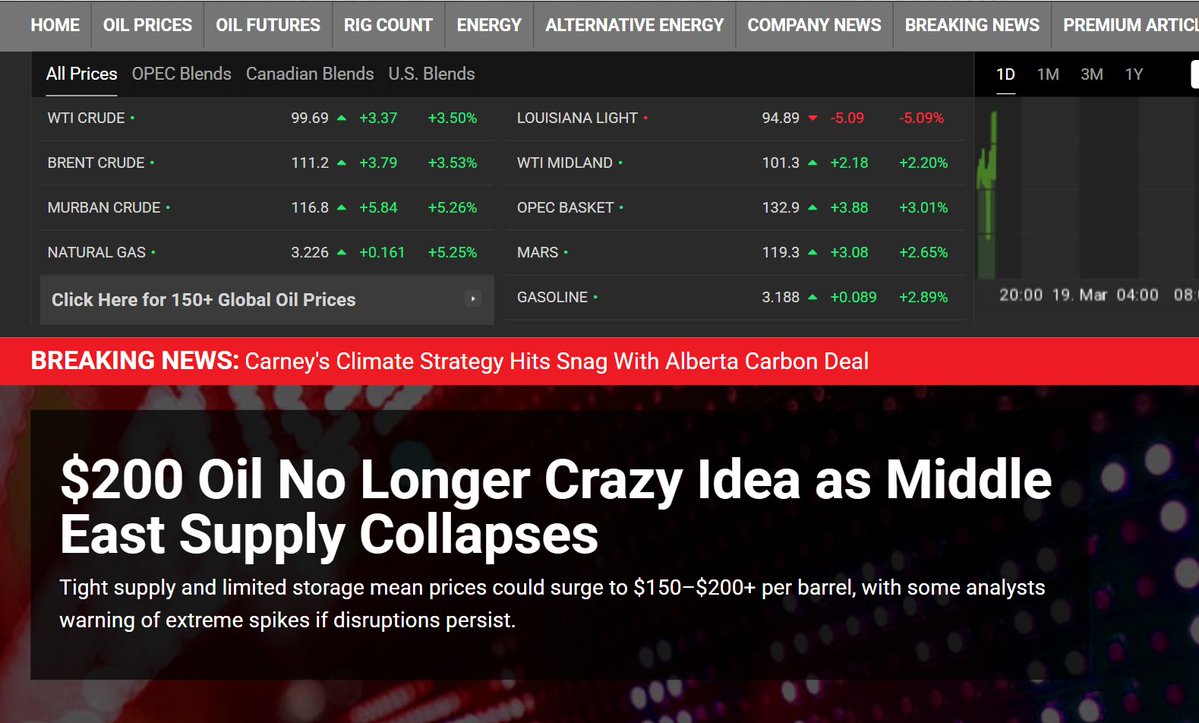Open the HOME navigation item
Image resolution: width=1199 pixels, height=723 pixels.
pyautogui.click(x=55, y=25)
